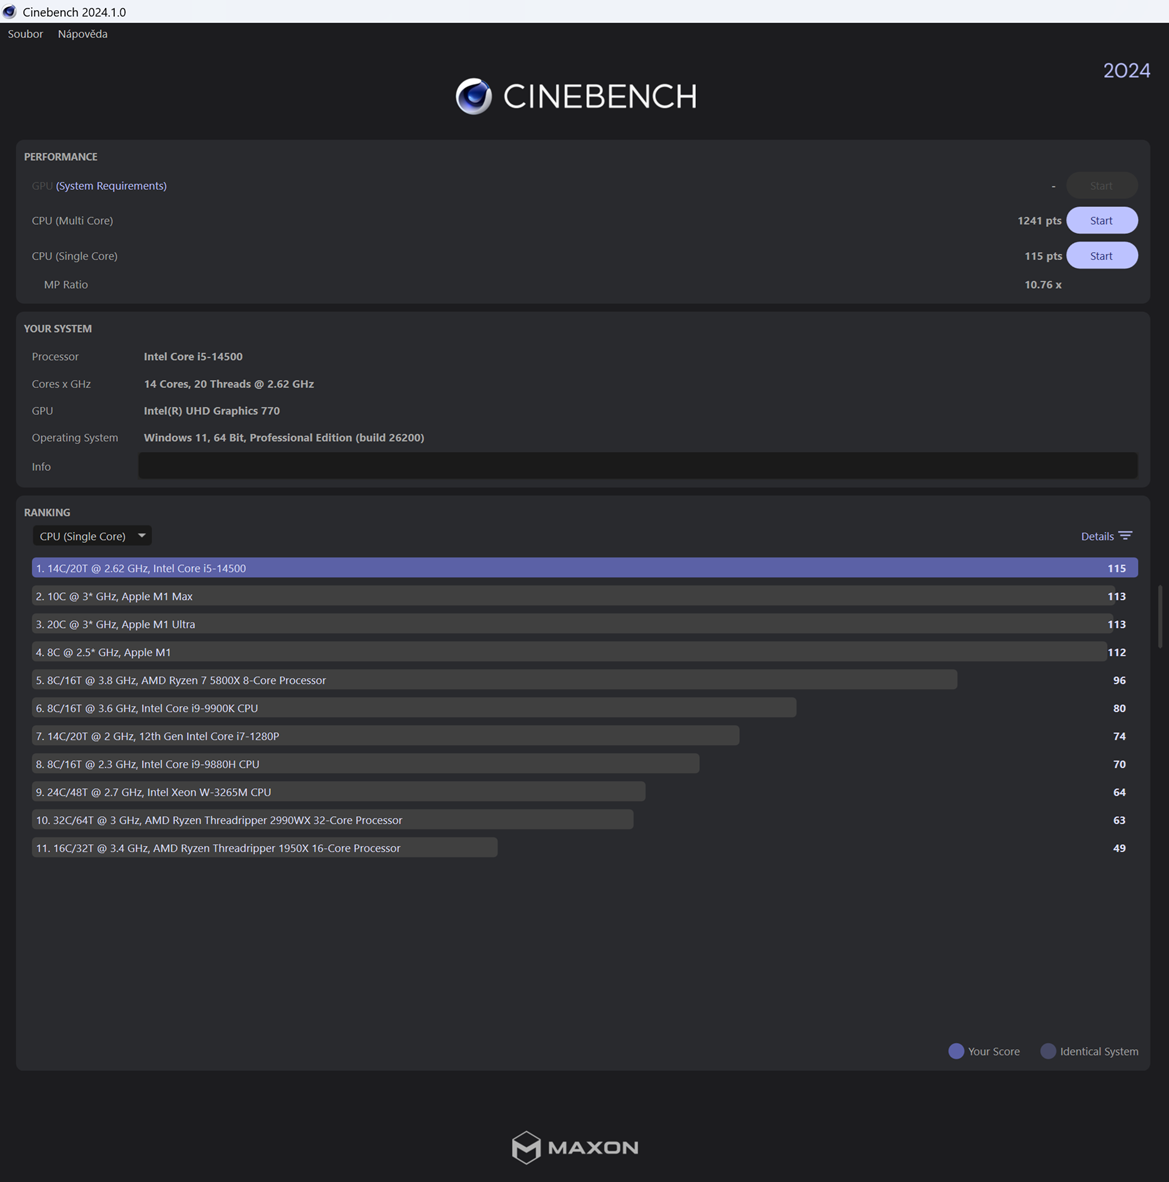1169x1182 pixels.
Task: Click the disabled GPU Start button
Action: (1101, 185)
